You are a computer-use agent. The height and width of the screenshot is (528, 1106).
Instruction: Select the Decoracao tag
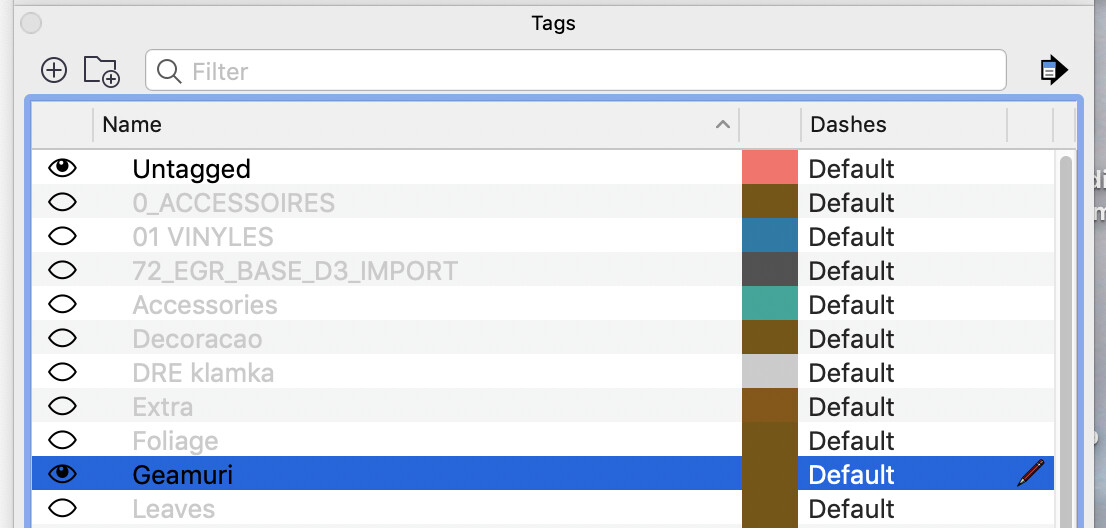tap(197, 339)
